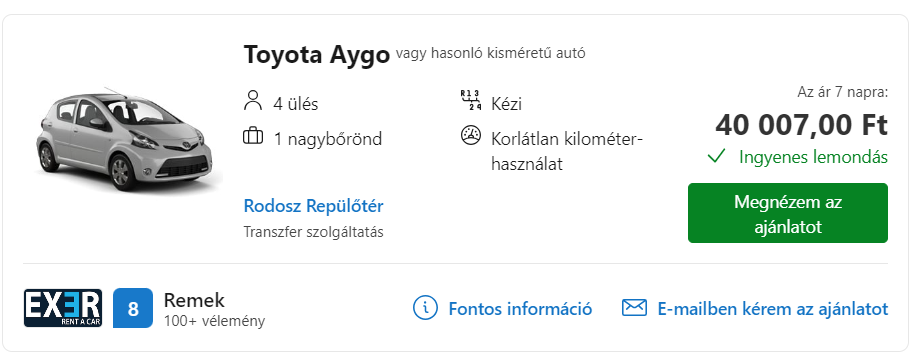Click the Korlátlan kilométer-használat text
The height and width of the screenshot is (361, 917).
coord(567,152)
